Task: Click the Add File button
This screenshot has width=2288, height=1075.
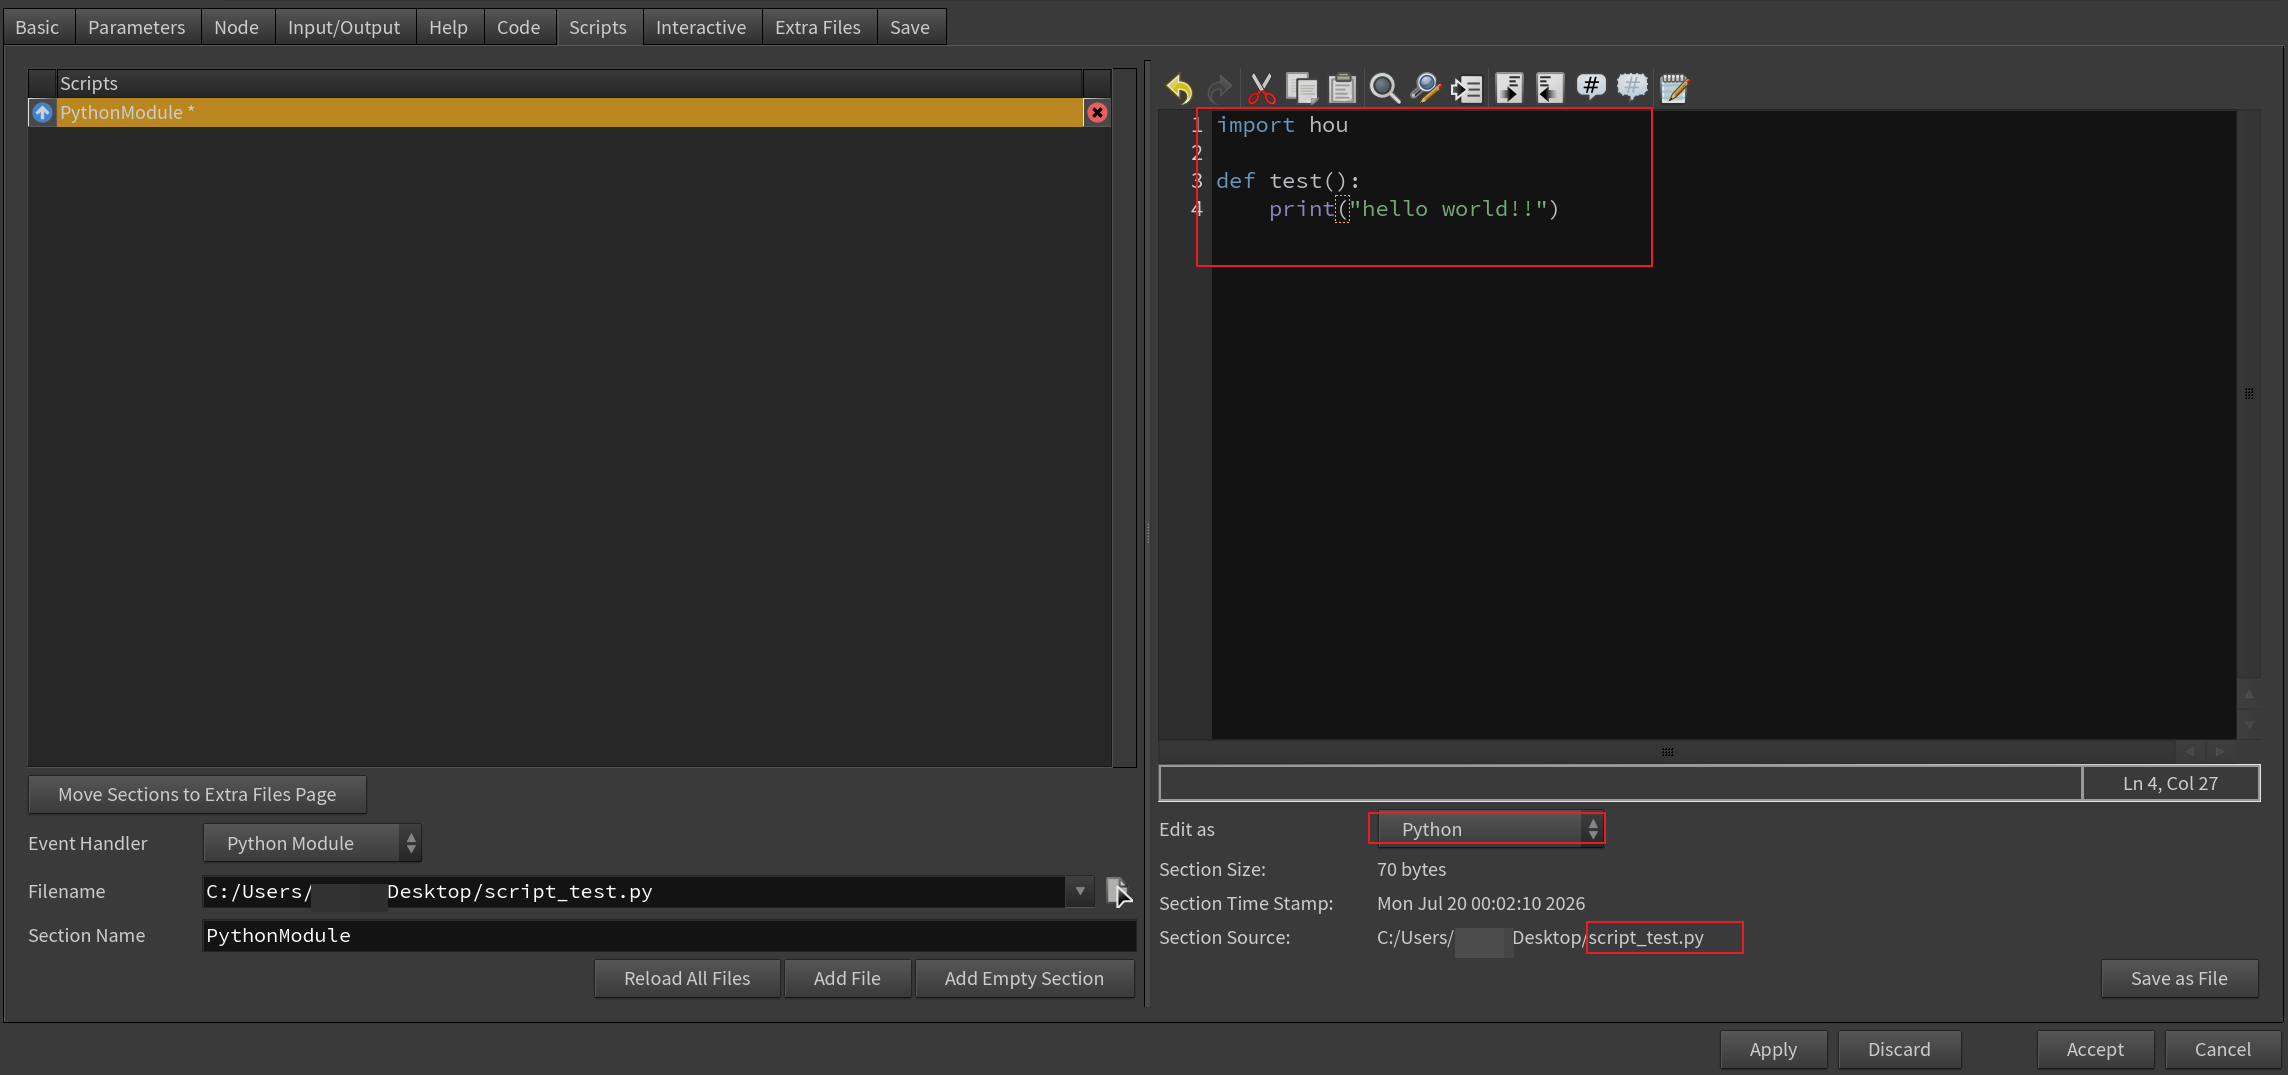Action: click(847, 978)
